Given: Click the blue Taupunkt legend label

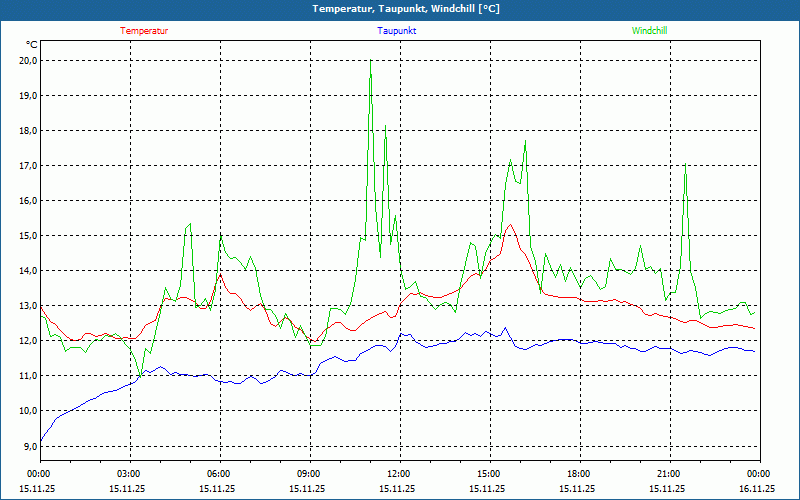Looking at the screenshot, I should click(x=397, y=31).
